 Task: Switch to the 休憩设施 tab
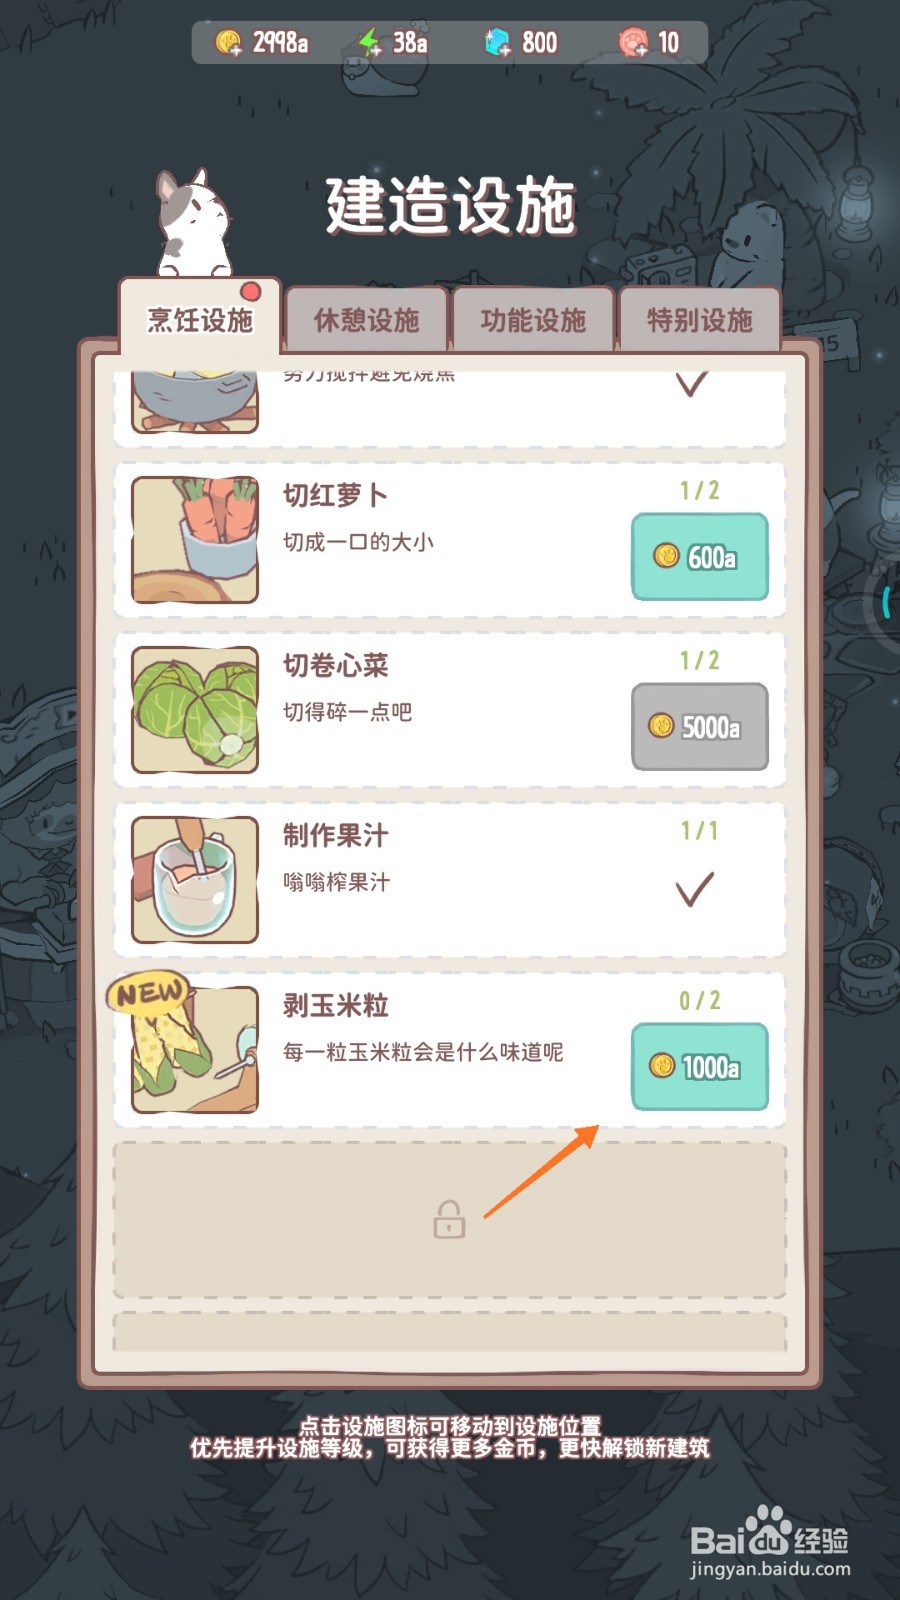366,320
